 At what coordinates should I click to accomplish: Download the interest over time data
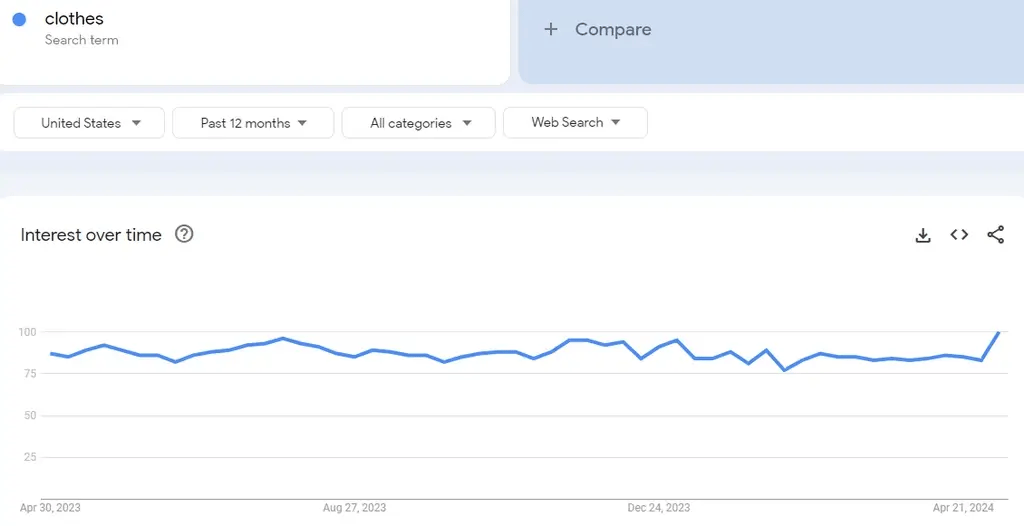[x=923, y=235]
